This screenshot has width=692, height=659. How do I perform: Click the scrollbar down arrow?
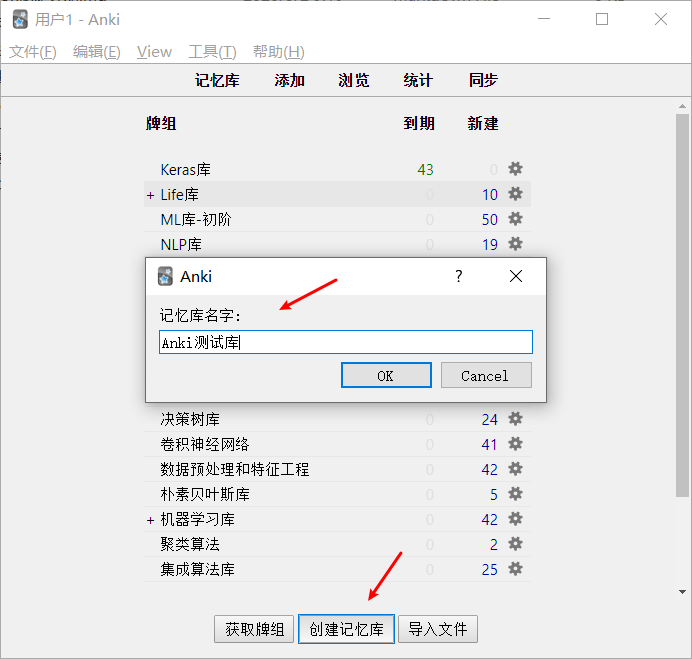pyautogui.click(x=682, y=592)
